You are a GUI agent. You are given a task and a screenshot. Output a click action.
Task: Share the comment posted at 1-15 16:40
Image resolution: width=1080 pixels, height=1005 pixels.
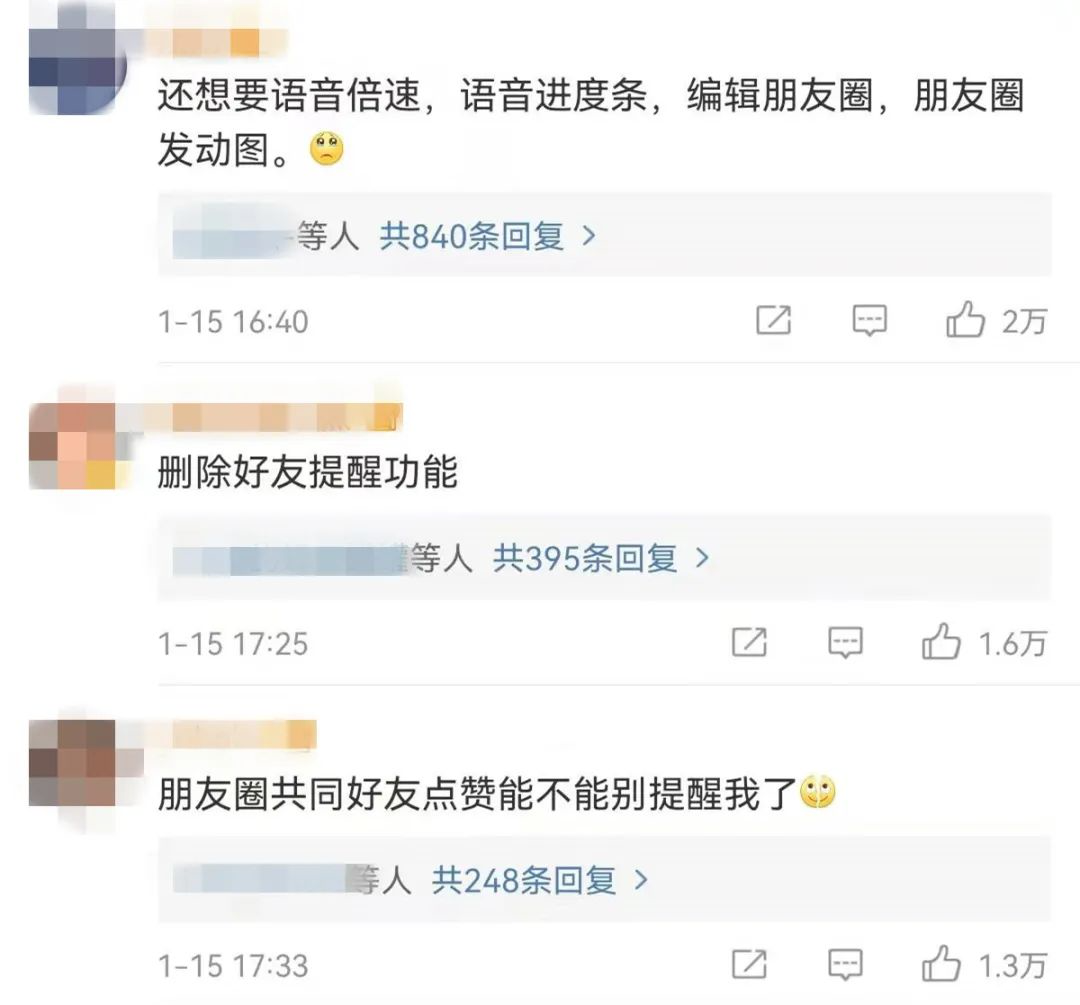coord(773,320)
